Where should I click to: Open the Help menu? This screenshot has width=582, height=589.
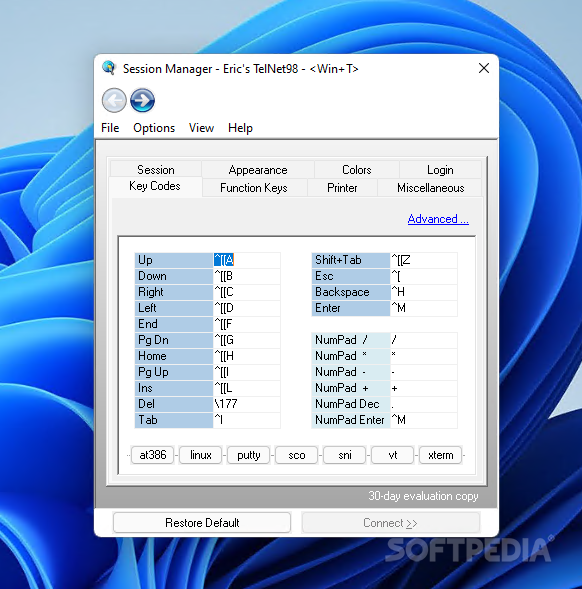[240, 128]
